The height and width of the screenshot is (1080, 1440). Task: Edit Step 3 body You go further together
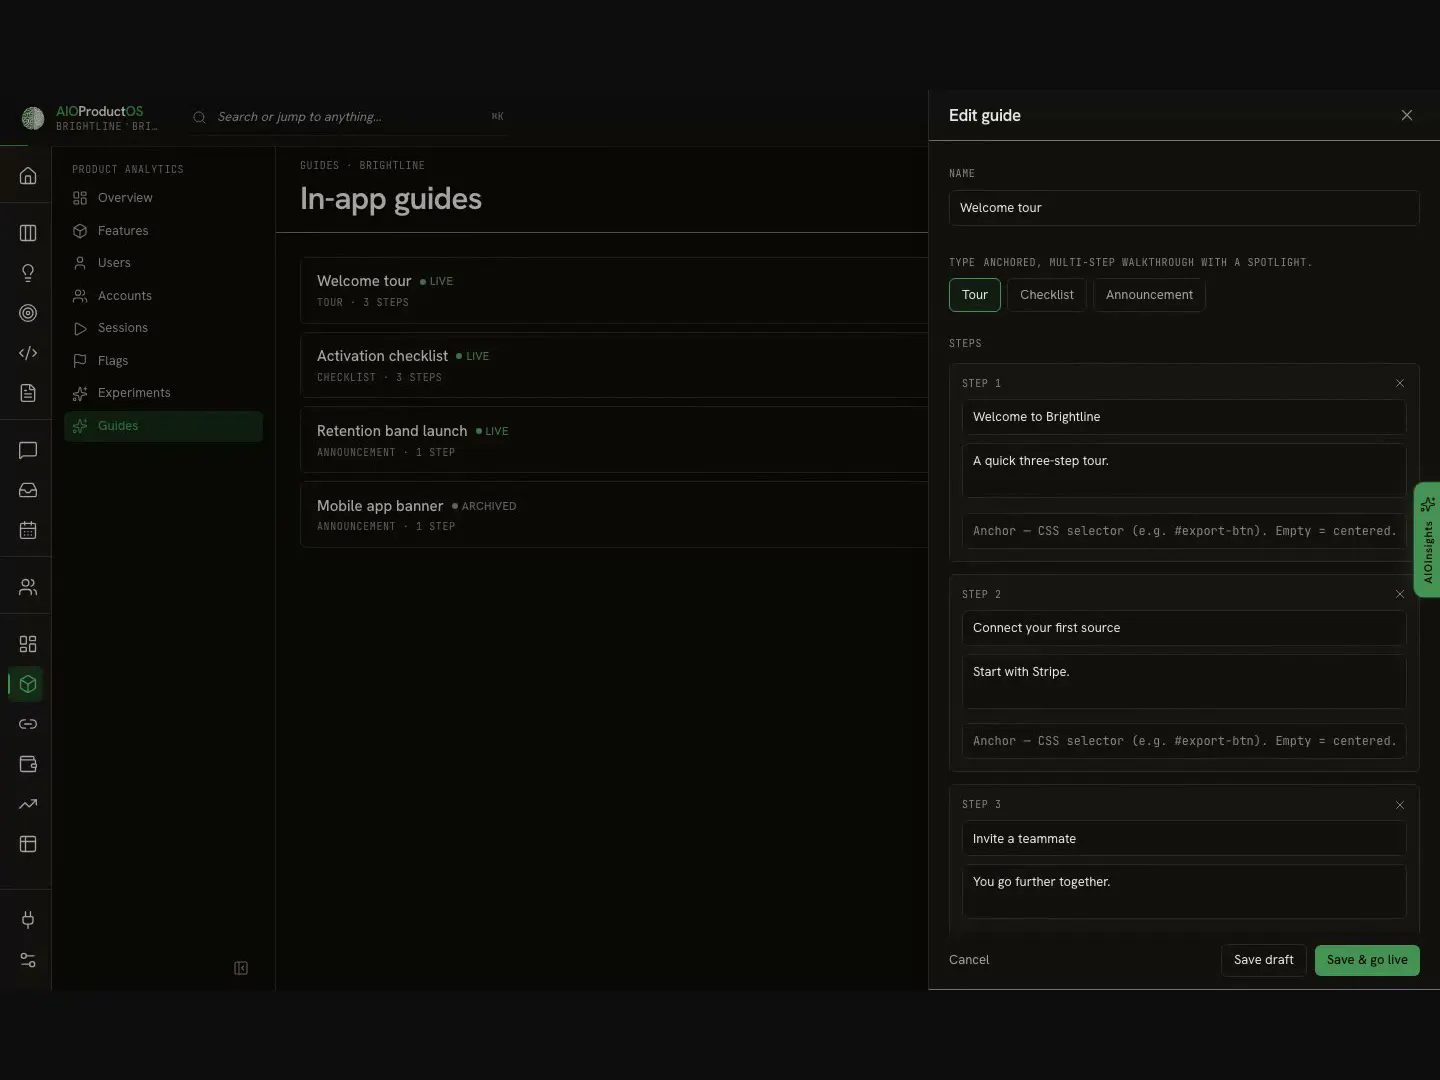(x=1184, y=891)
